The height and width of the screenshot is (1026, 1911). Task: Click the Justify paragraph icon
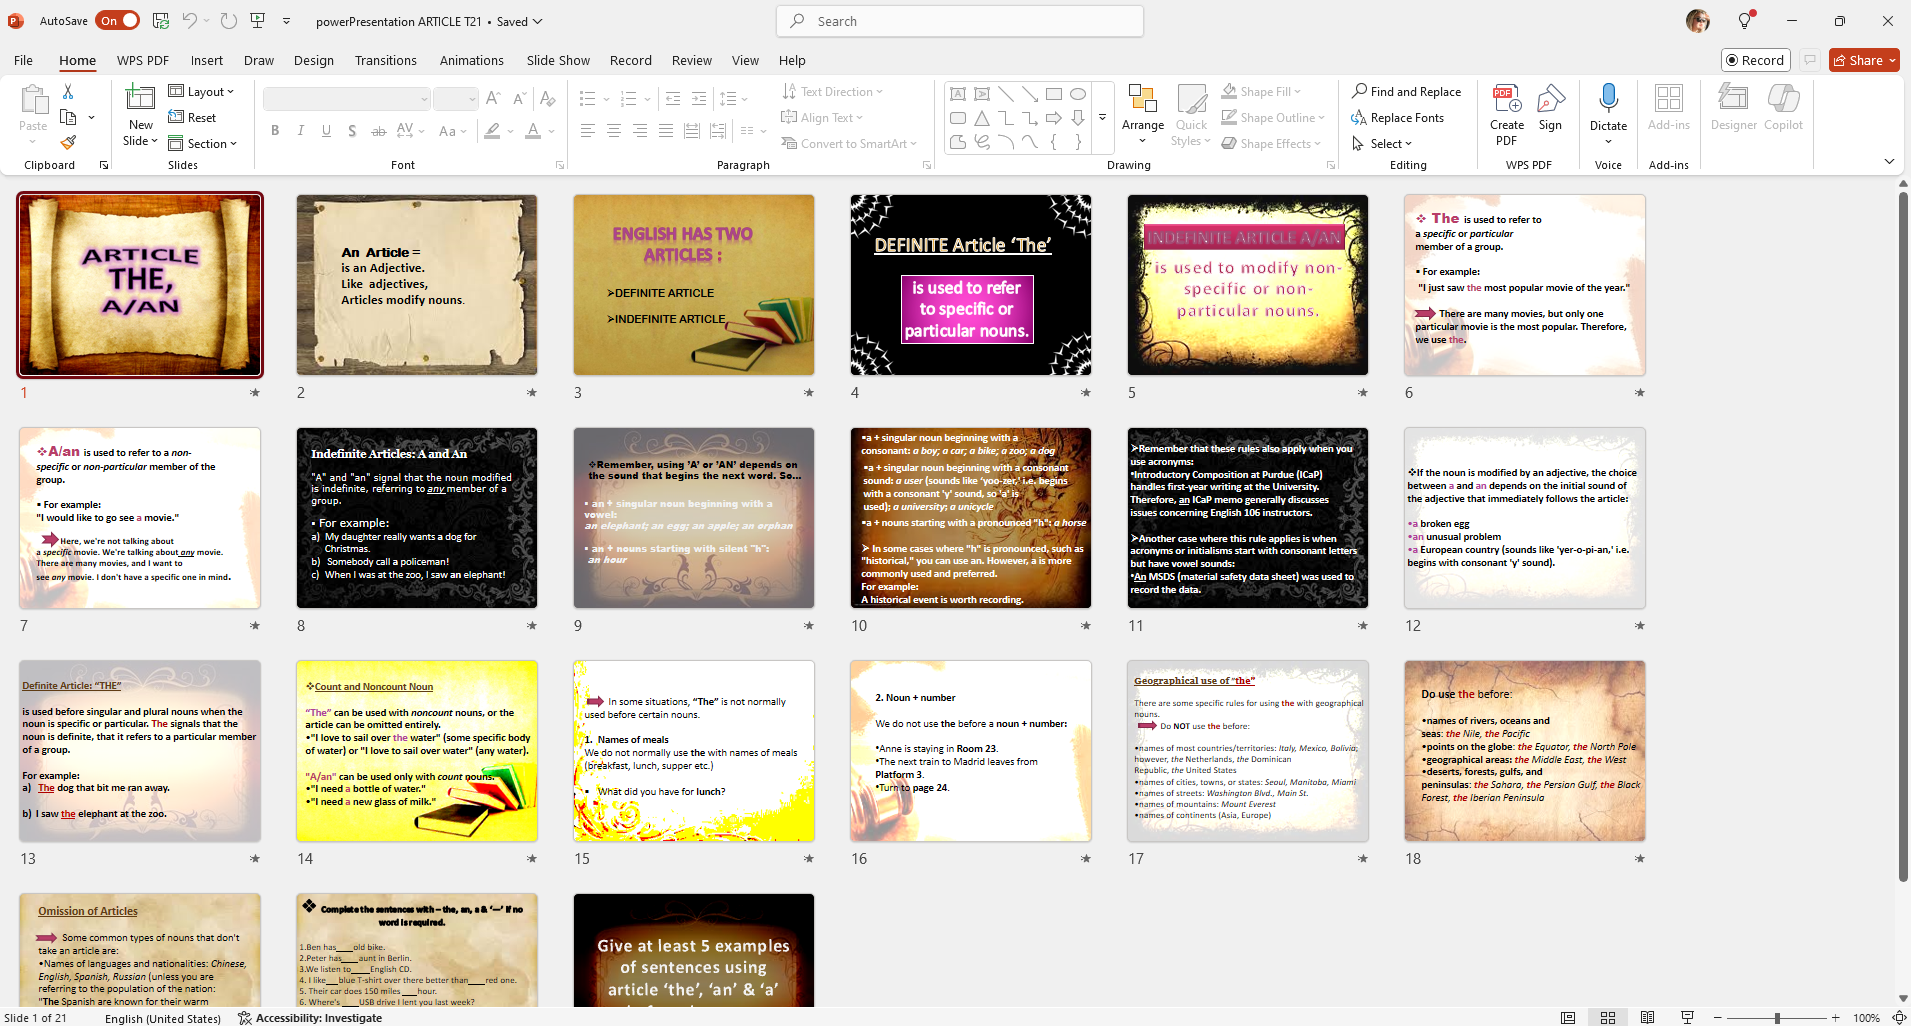666,131
